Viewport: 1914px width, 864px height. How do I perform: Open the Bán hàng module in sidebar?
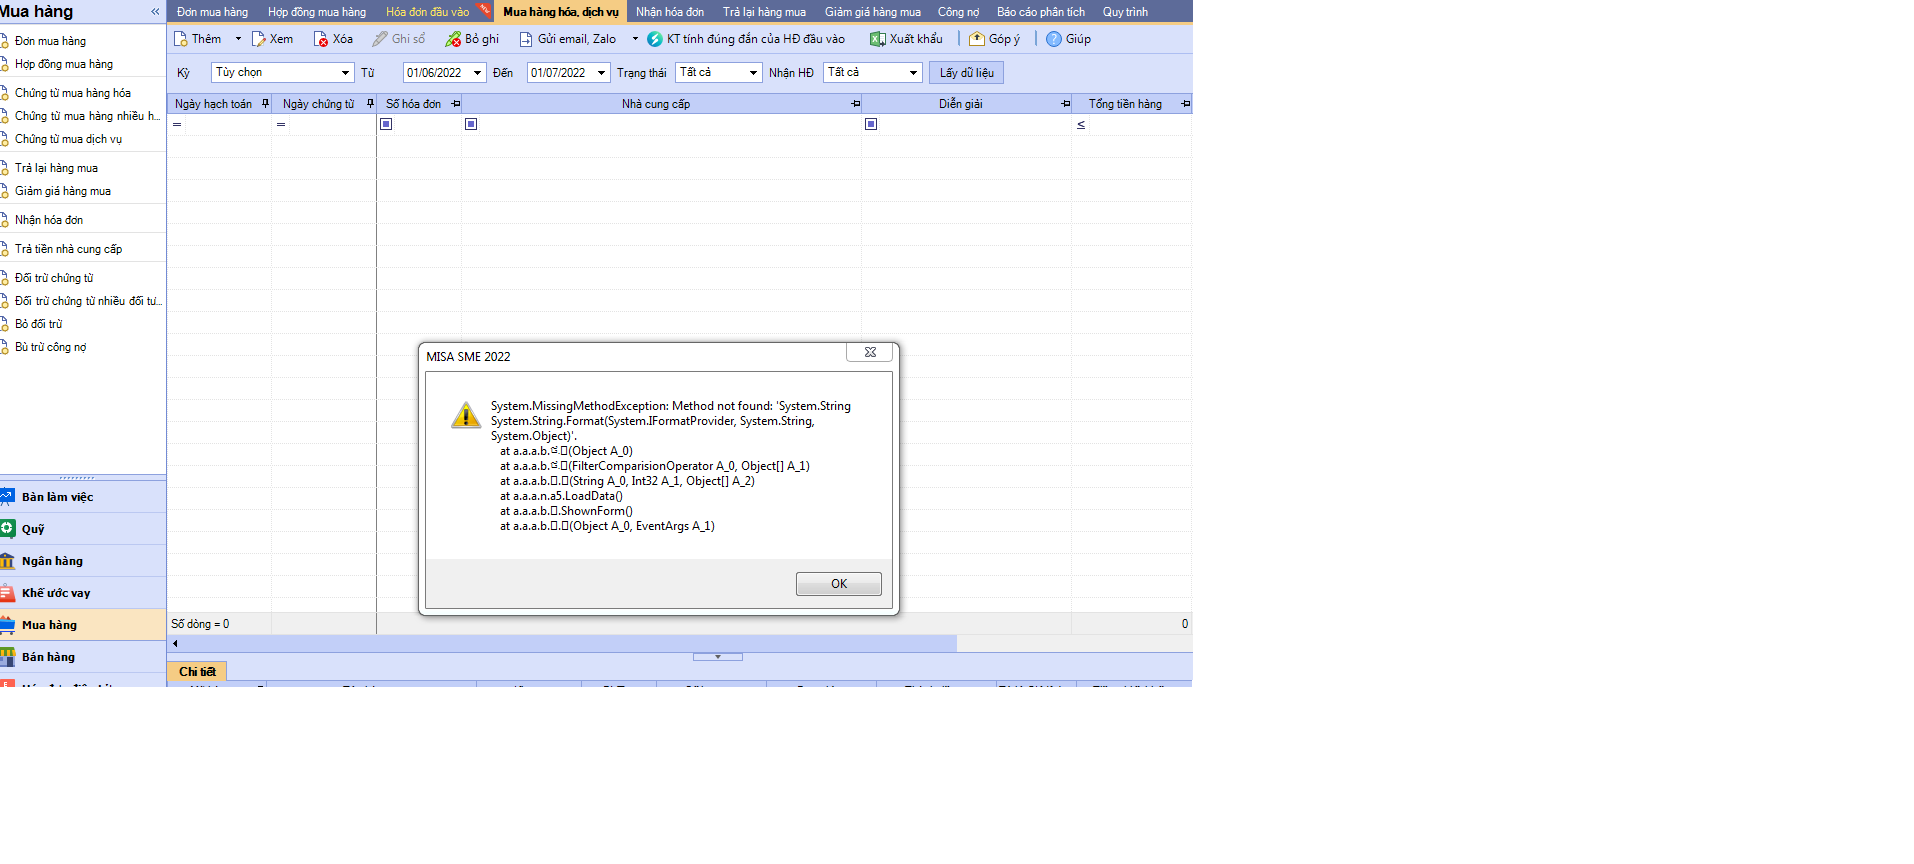[83, 657]
